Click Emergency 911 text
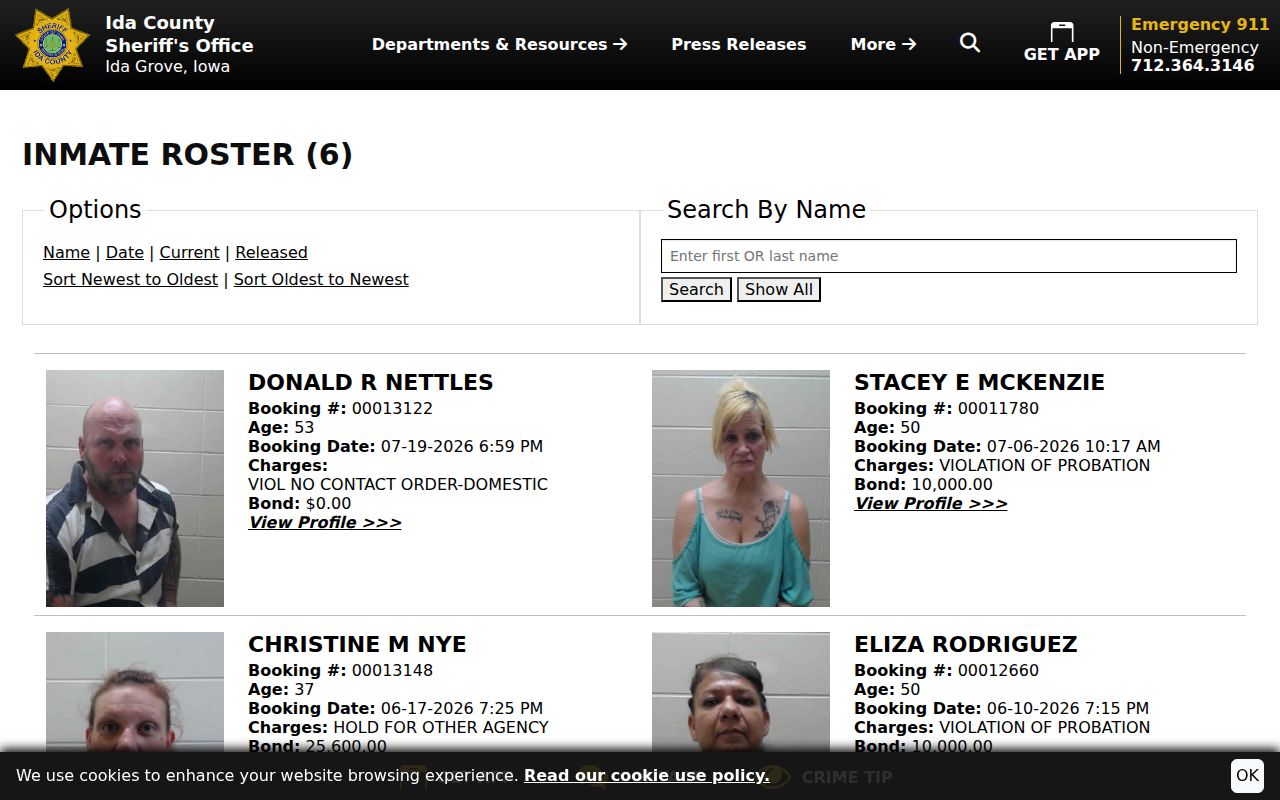Screen dimensions: 1280x800 (1200, 25)
